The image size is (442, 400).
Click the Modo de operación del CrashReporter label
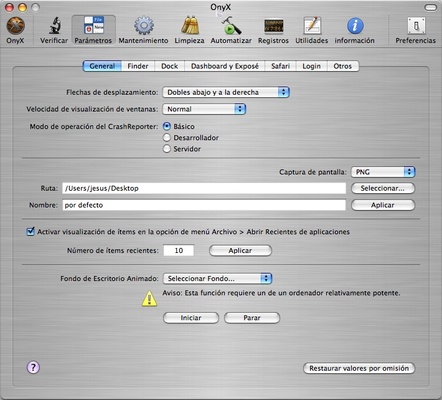[x=94, y=126]
